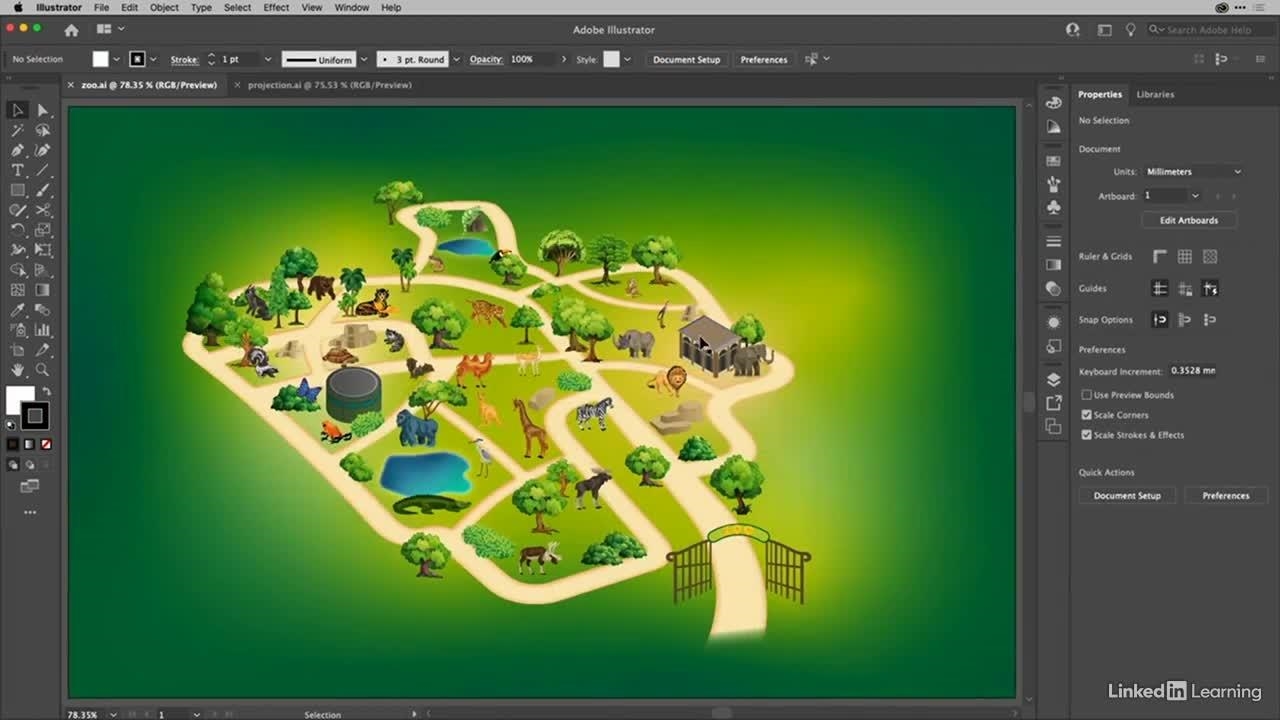Activate the Hand tool
The height and width of the screenshot is (720, 1280).
click(x=17, y=370)
